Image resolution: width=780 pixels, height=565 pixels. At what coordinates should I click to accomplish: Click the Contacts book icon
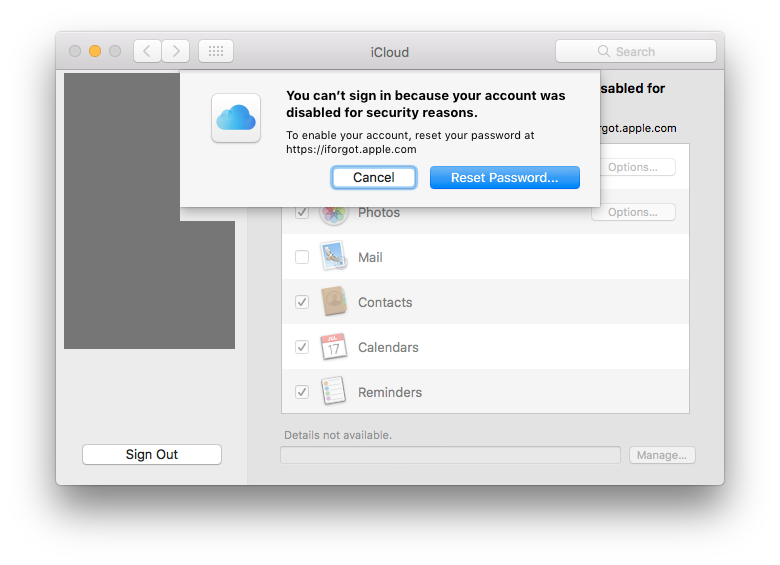[x=334, y=301]
